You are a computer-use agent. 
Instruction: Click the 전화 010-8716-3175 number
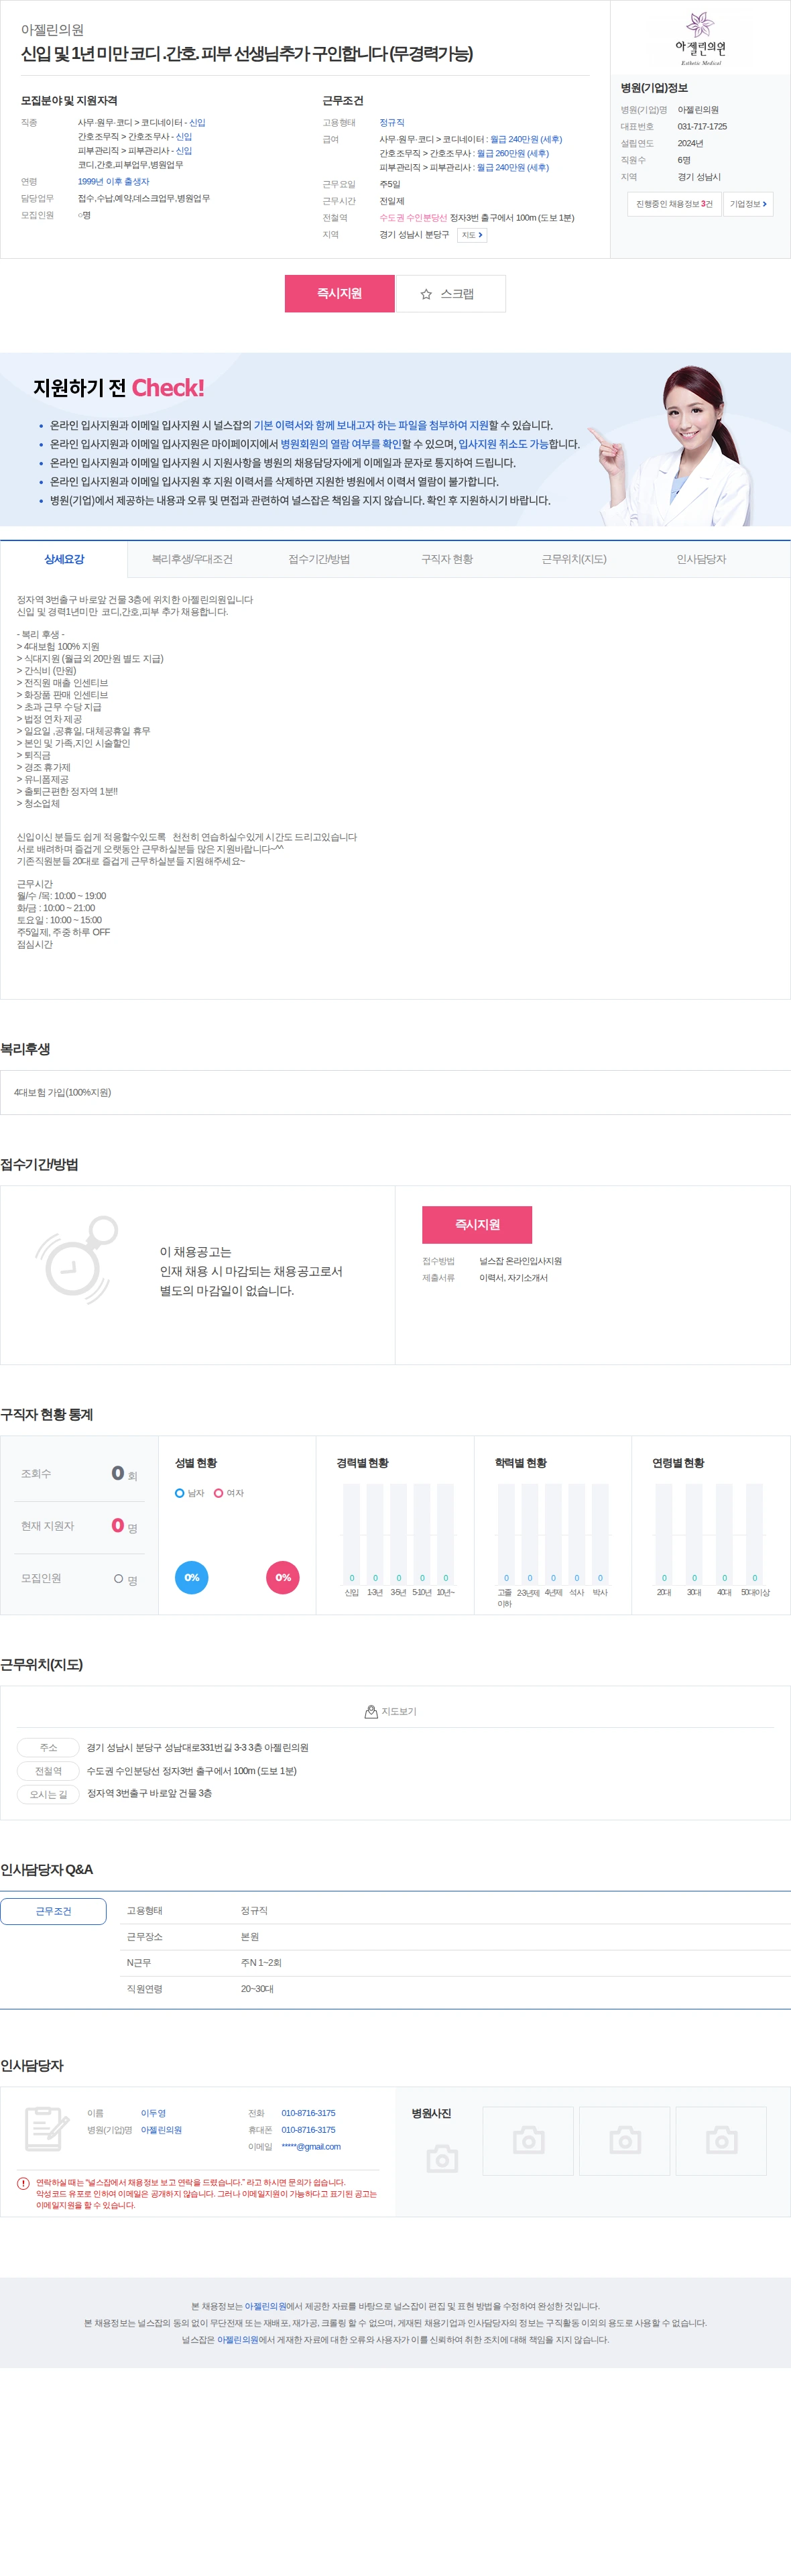(308, 2113)
